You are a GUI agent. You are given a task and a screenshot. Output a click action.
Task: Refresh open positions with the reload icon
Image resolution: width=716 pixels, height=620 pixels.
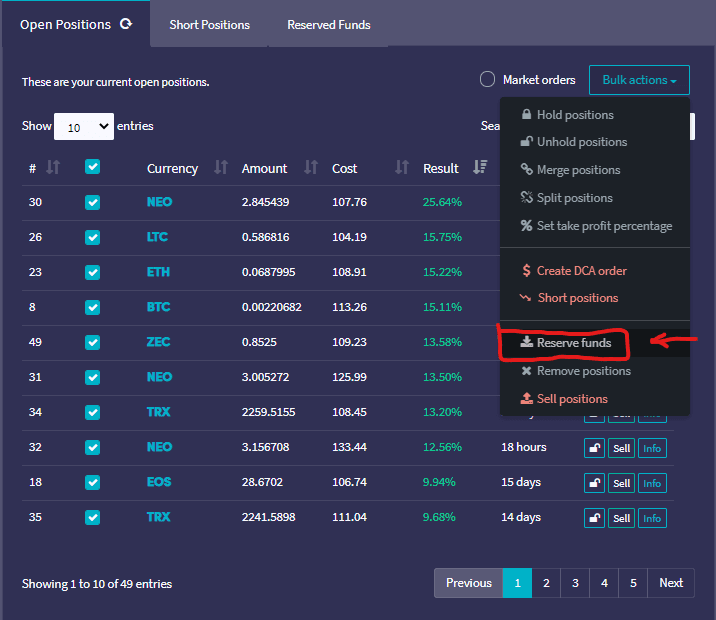(x=126, y=24)
